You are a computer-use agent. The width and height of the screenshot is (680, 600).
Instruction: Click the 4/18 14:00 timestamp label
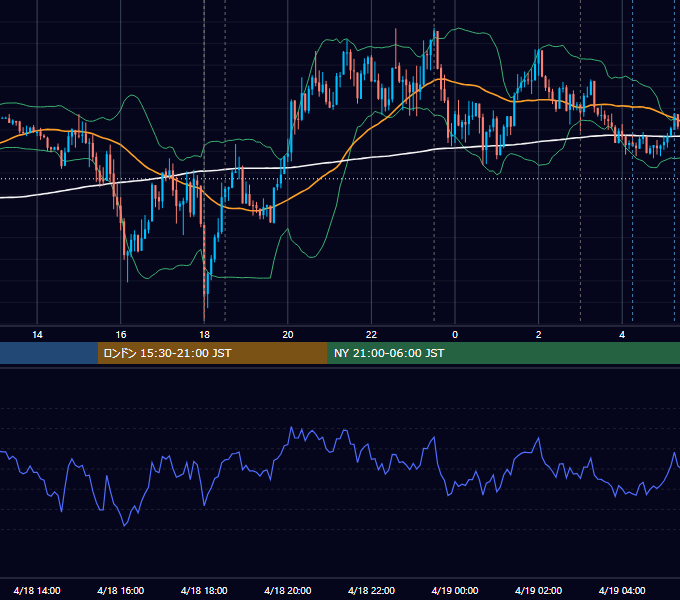pyautogui.click(x=37, y=590)
